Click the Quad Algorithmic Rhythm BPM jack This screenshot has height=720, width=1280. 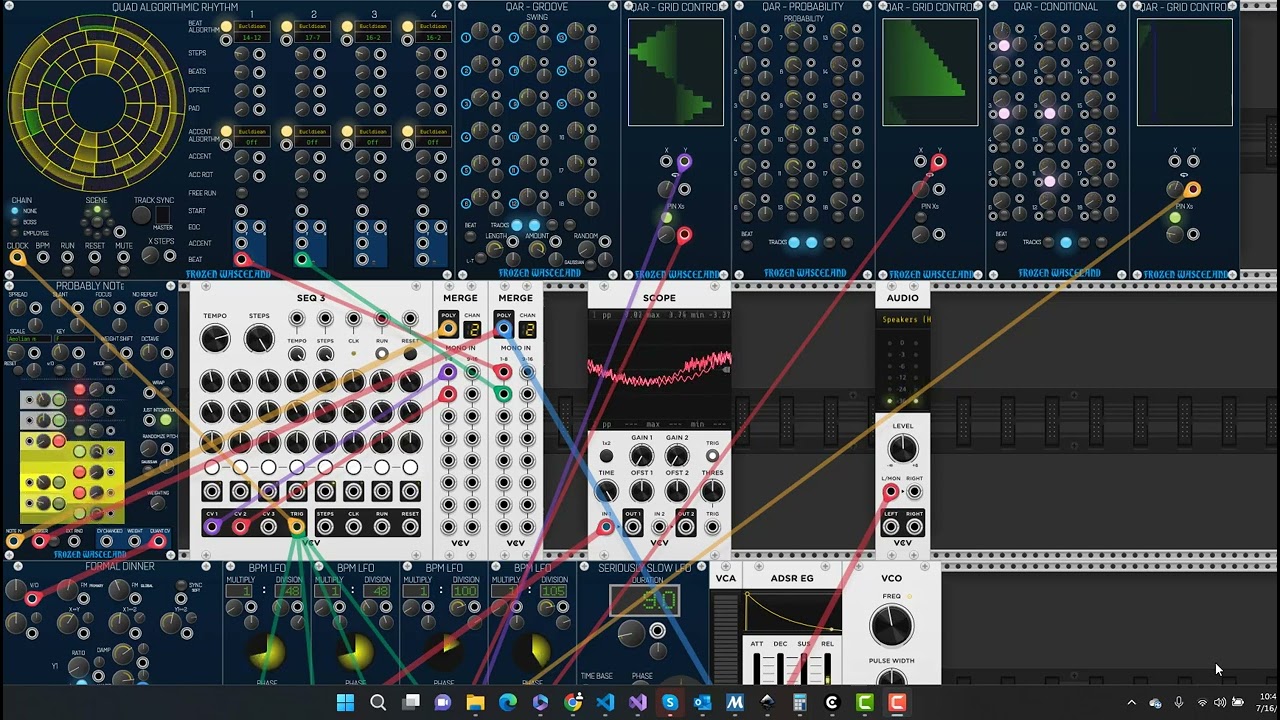click(x=43, y=258)
